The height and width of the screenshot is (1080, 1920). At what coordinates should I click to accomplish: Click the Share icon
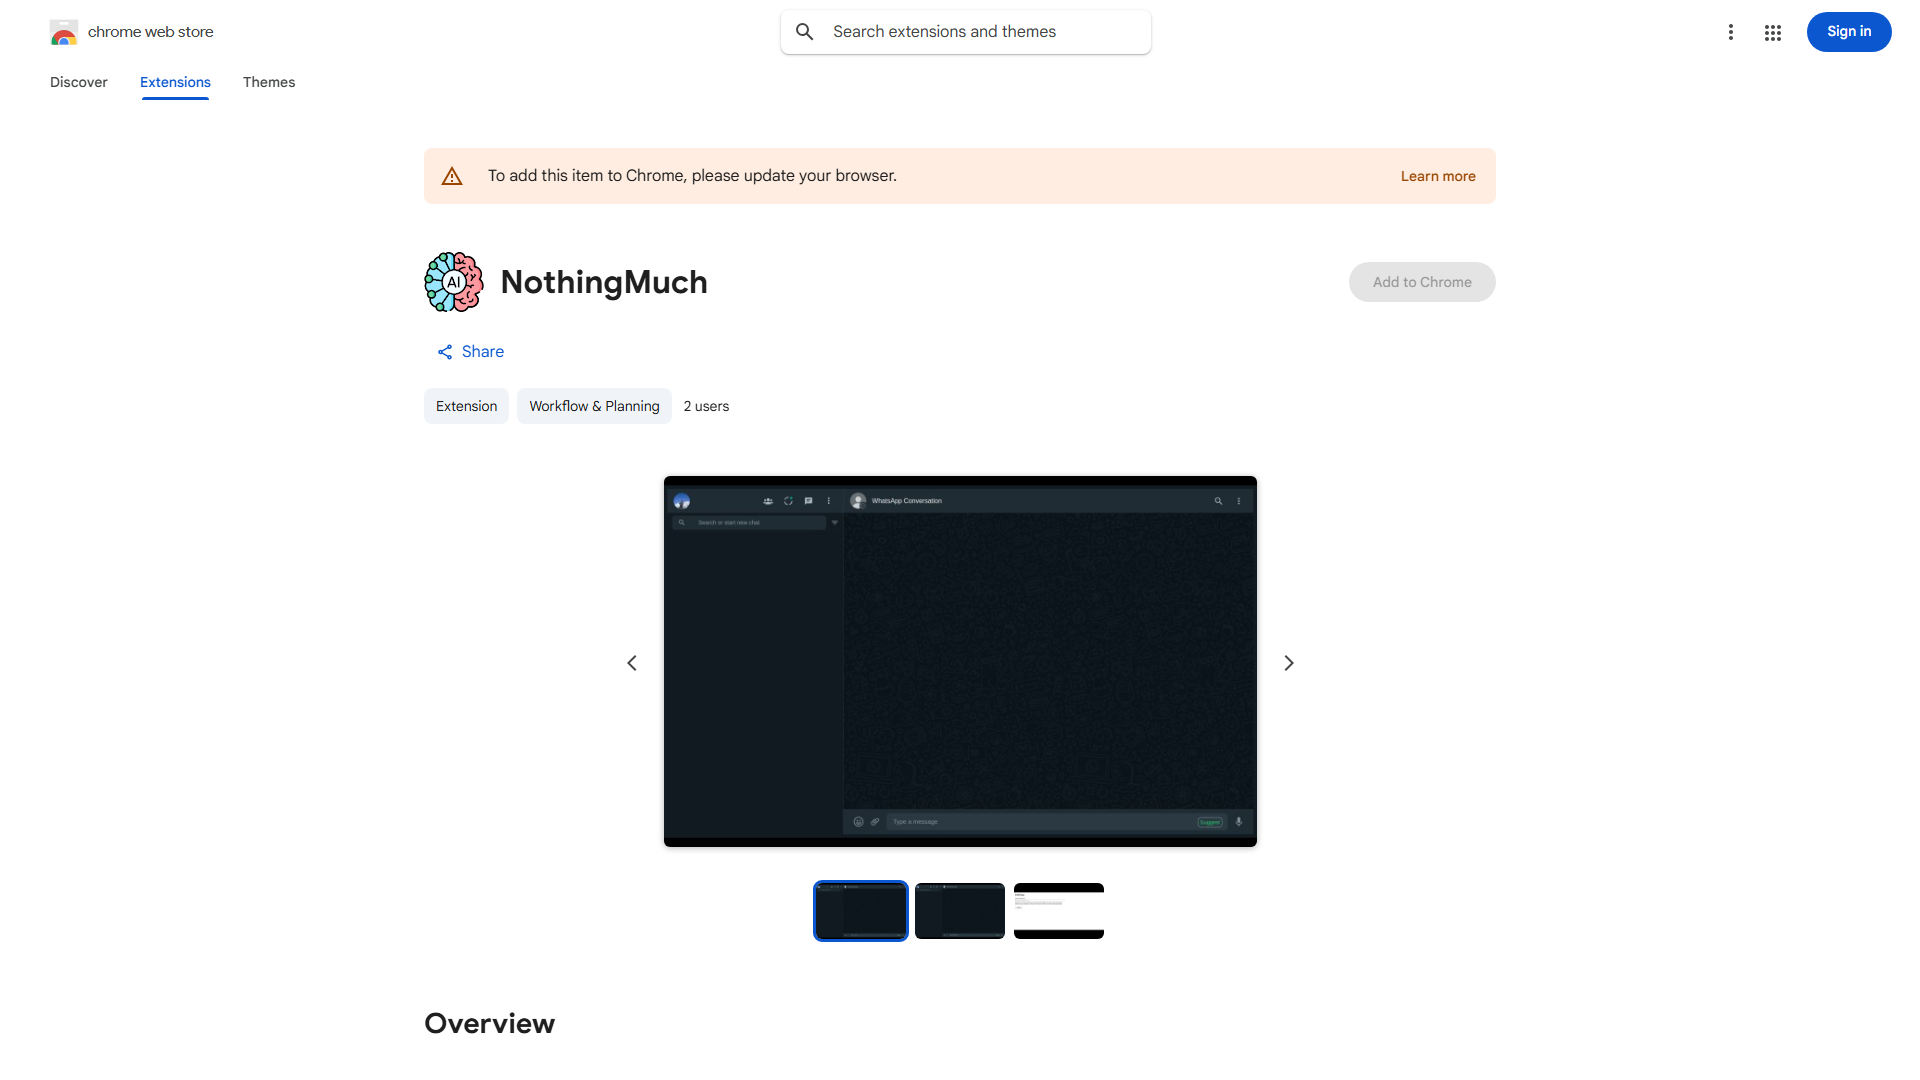445,352
